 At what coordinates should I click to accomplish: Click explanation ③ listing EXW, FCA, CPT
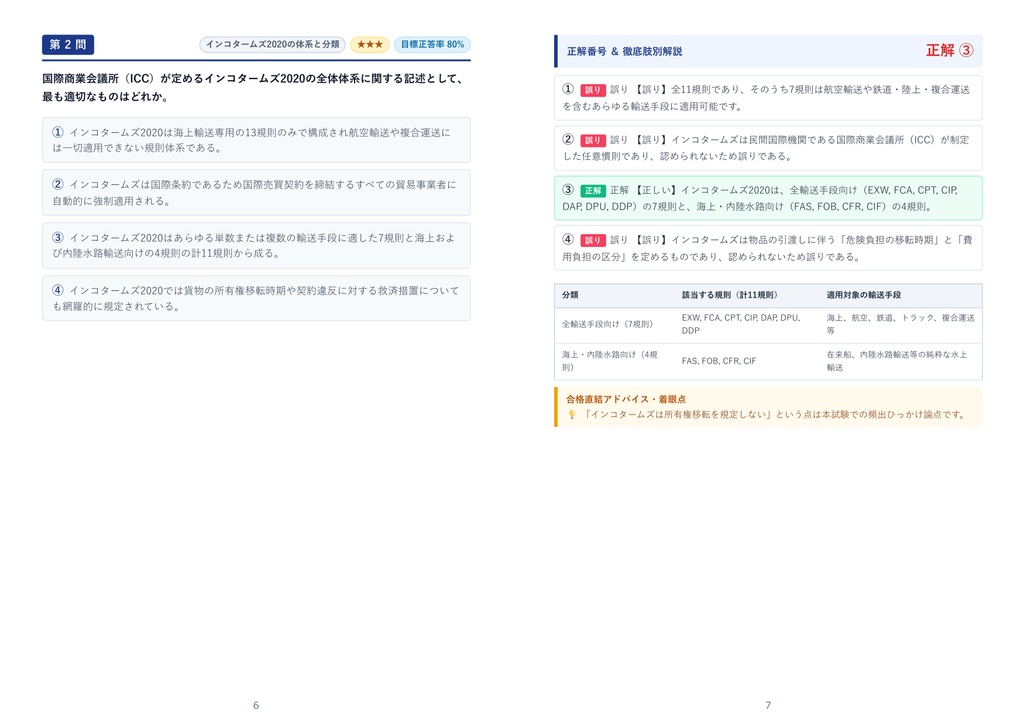point(768,198)
